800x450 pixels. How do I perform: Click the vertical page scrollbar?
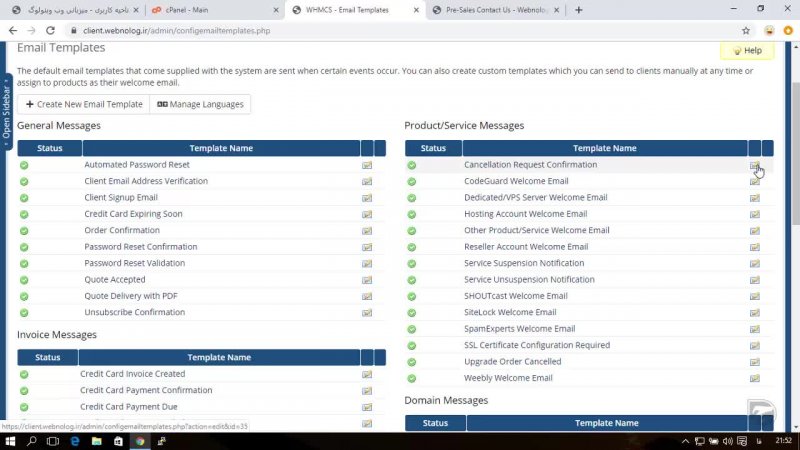795,153
